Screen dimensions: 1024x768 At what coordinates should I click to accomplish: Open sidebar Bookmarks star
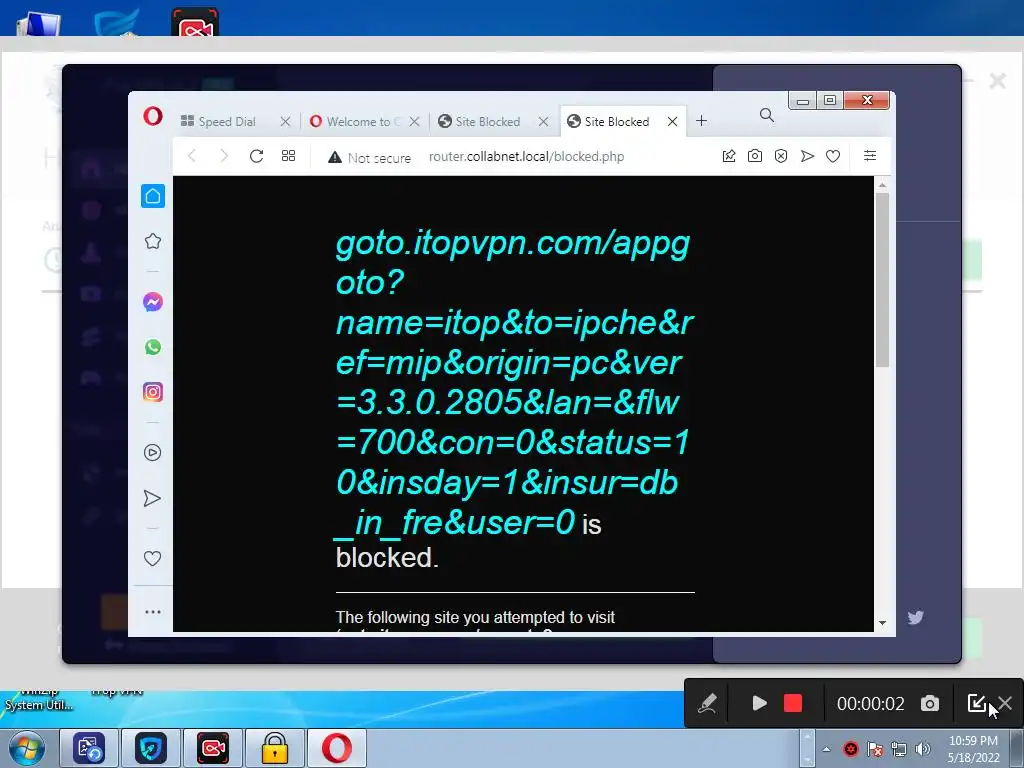tap(153, 241)
